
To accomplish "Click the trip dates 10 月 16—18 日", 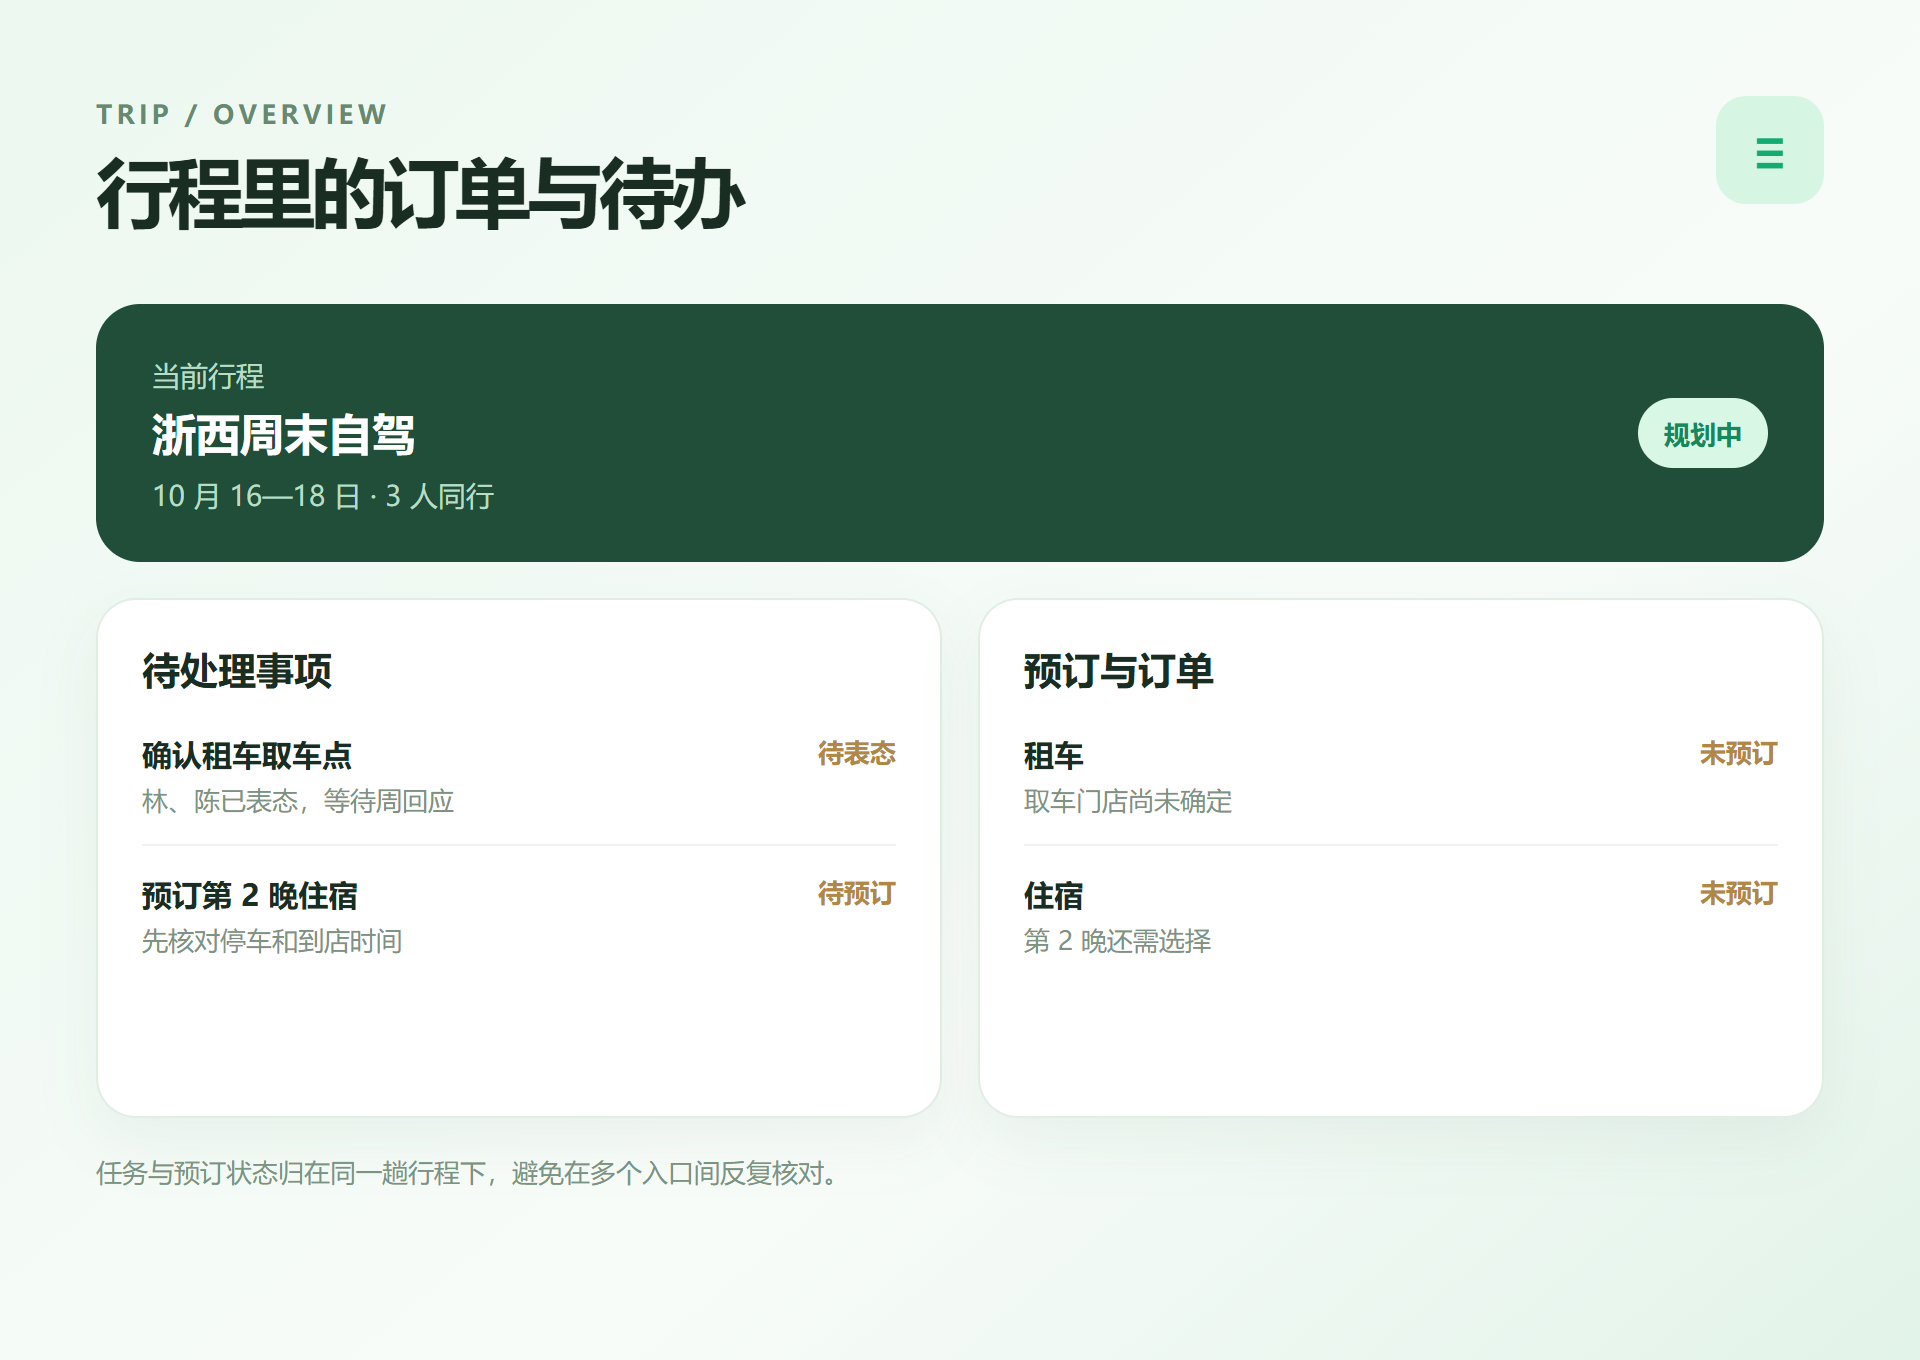I will coord(256,496).
